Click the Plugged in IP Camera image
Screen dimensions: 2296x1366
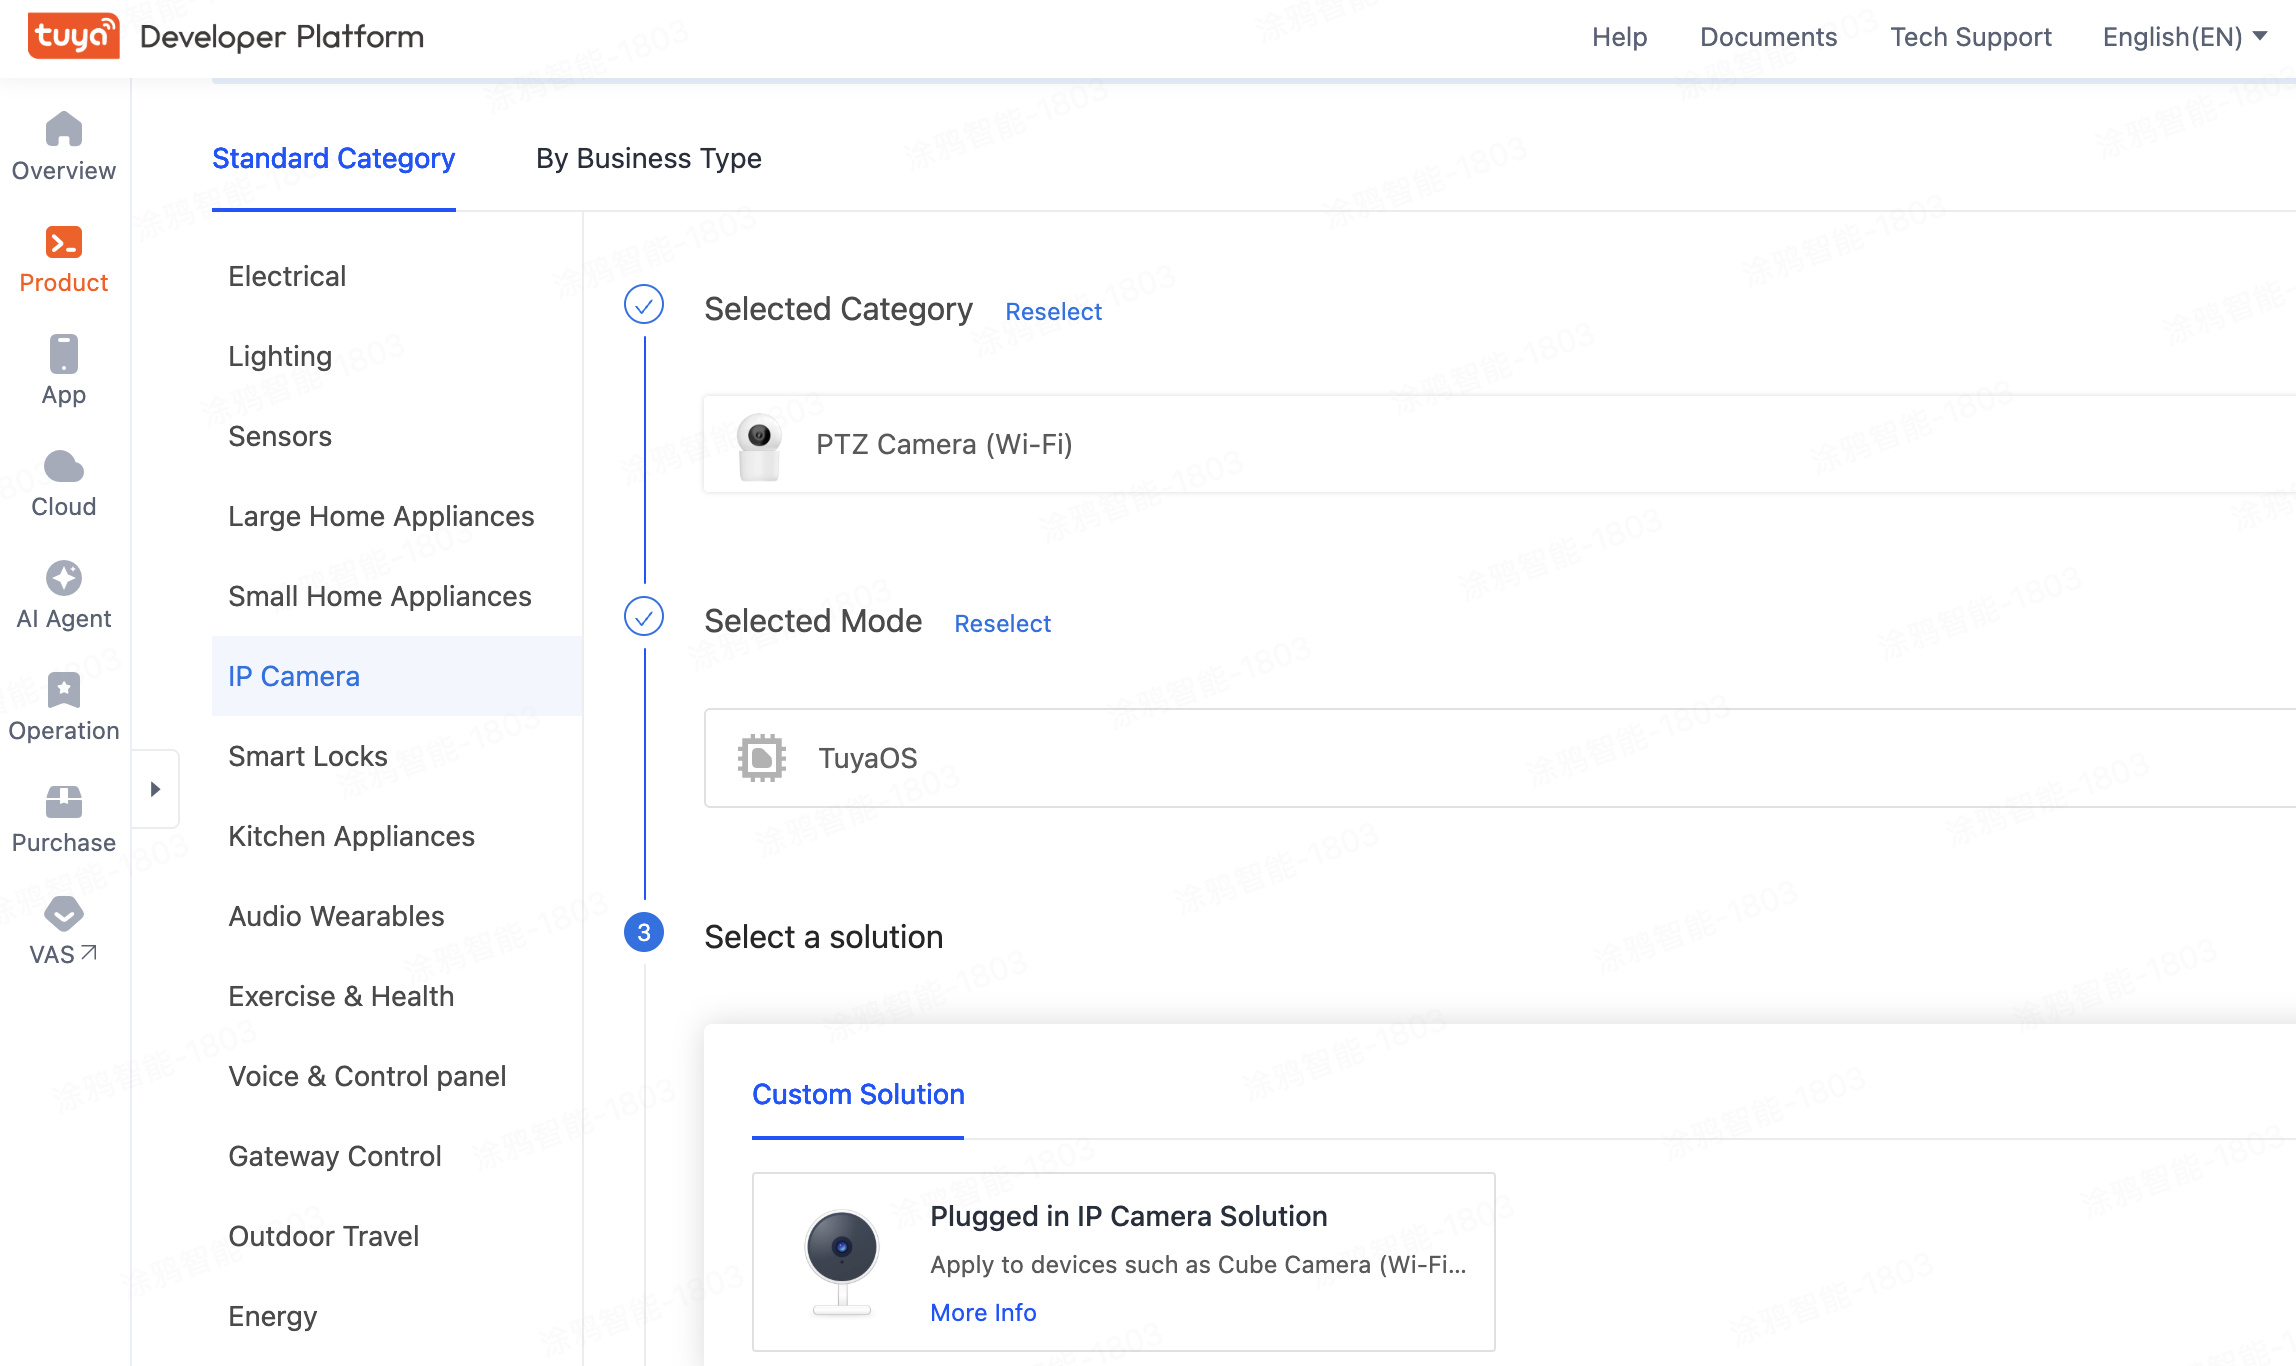tap(842, 1262)
